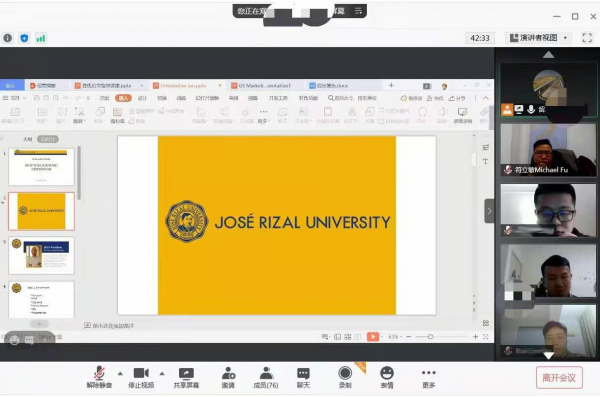Switch to slide sorter grid view icon

tap(347, 337)
